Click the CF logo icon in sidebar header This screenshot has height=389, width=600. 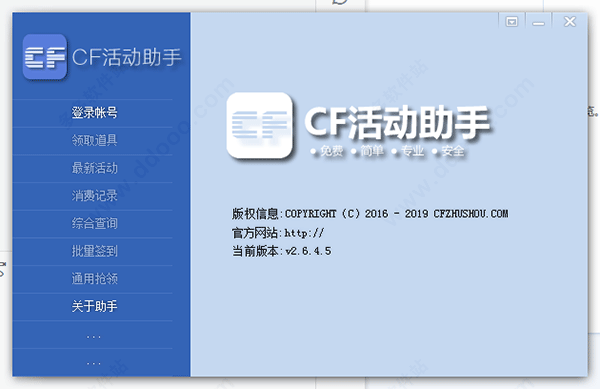[45, 57]
